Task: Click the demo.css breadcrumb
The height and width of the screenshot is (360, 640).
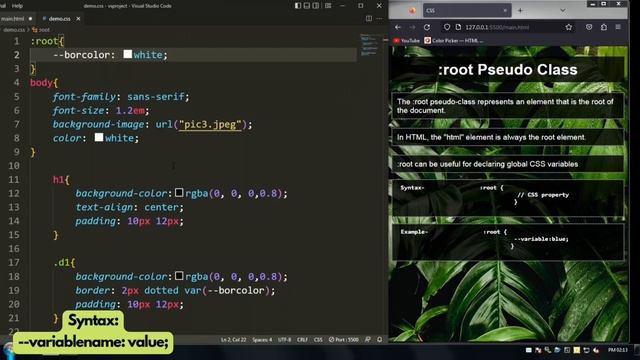Action: click(x=14, y=30)
